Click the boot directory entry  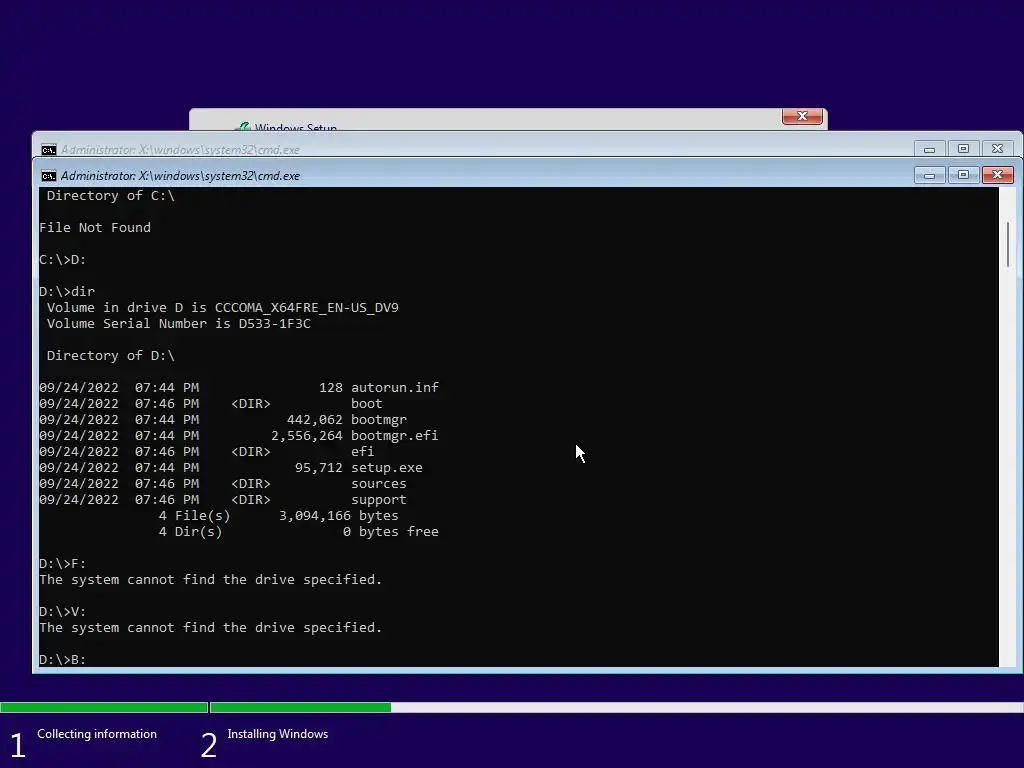click(x=366, y=404)
